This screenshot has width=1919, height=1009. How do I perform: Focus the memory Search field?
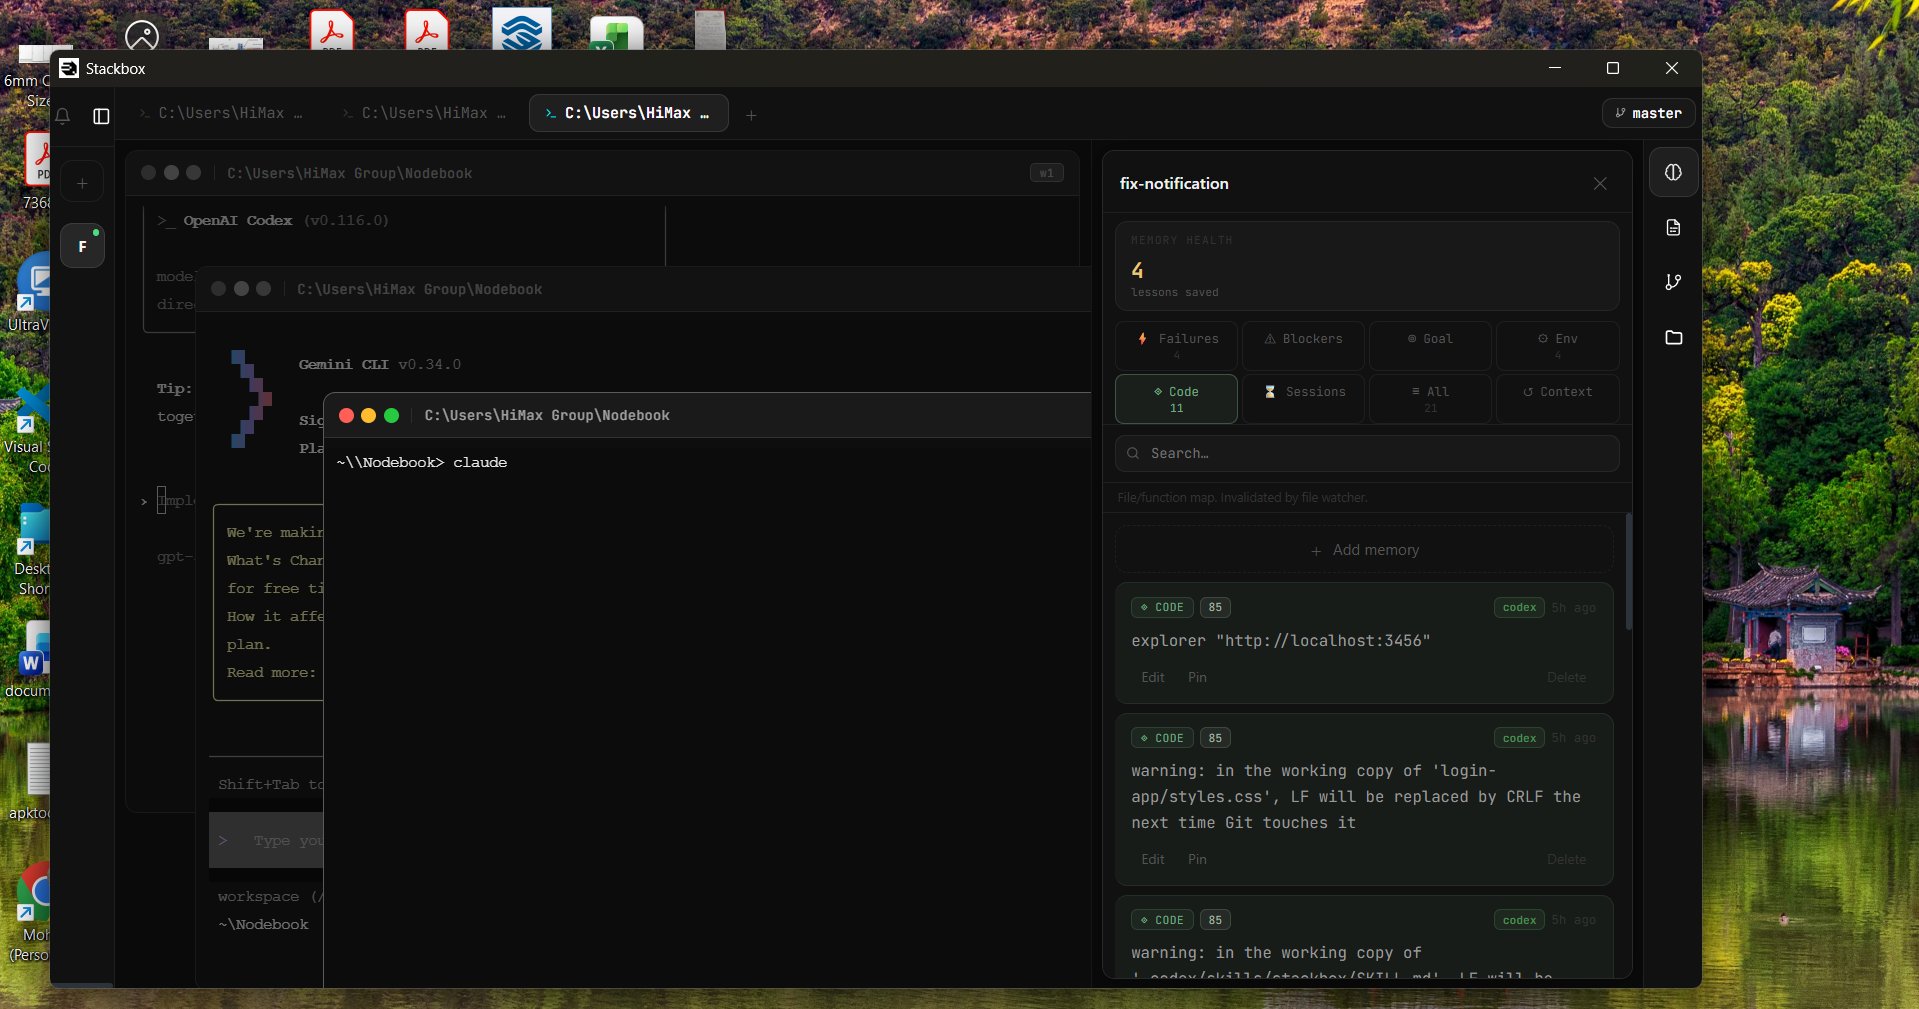[x=1367, y=454]
